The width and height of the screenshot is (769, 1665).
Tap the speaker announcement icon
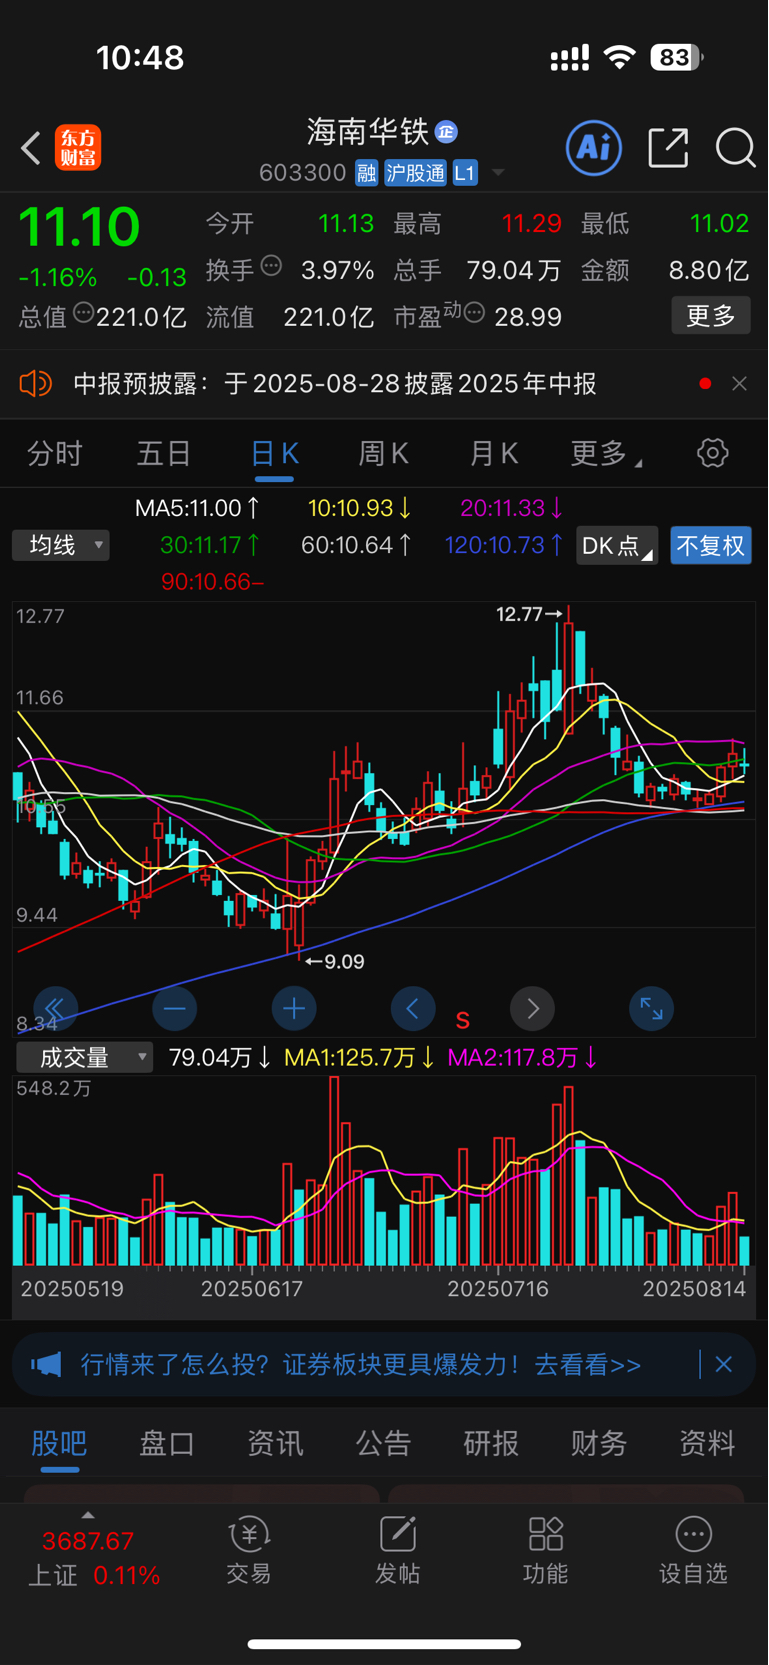tap(35, 384)
